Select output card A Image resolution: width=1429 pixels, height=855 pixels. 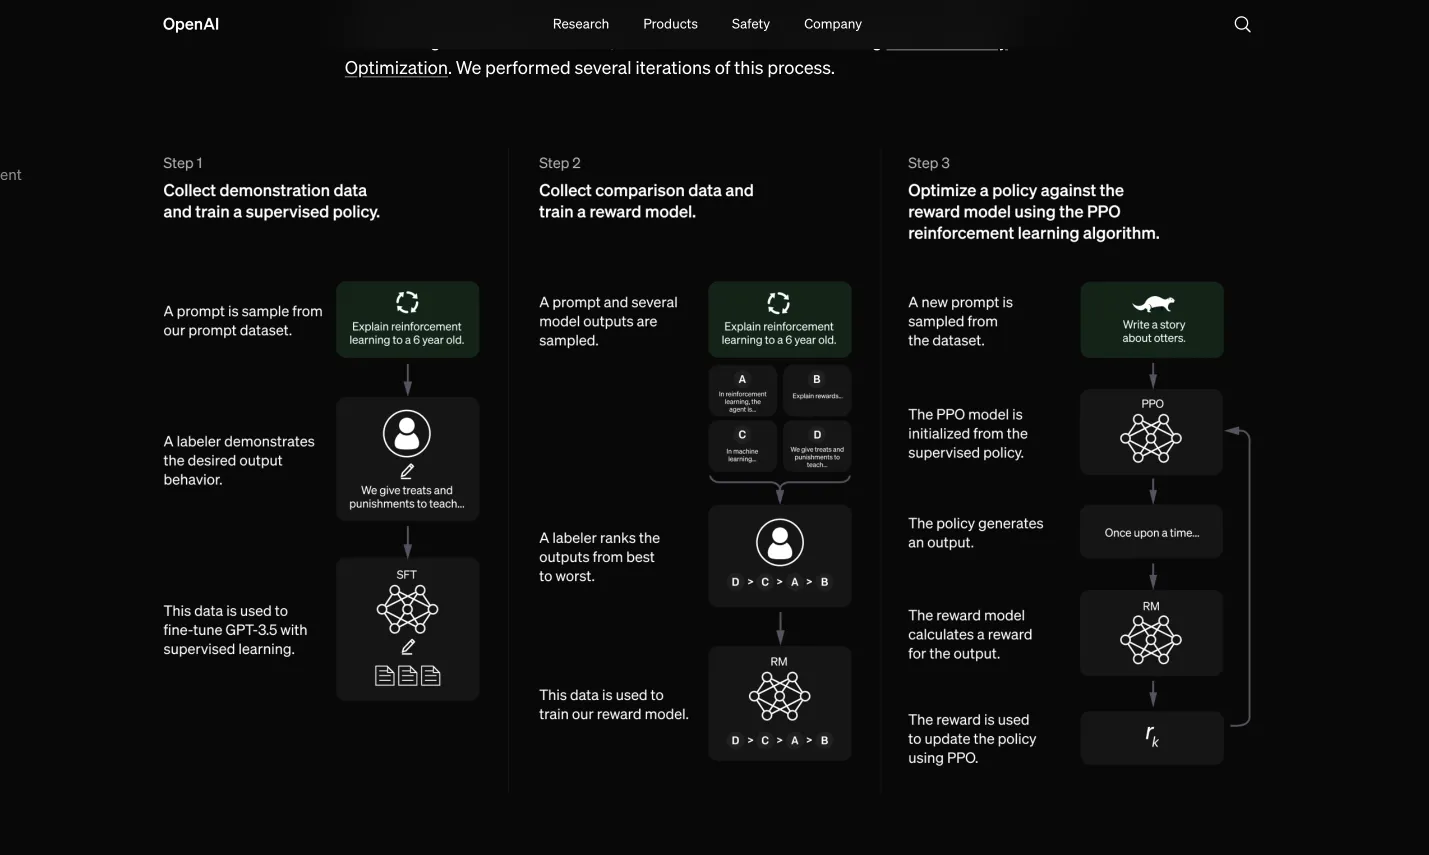742,391
